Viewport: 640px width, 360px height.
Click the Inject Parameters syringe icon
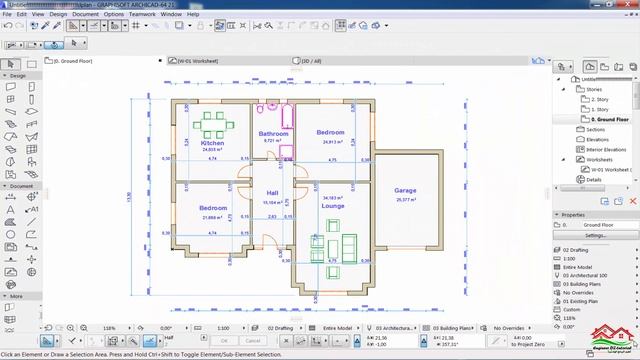click(57, 26)
